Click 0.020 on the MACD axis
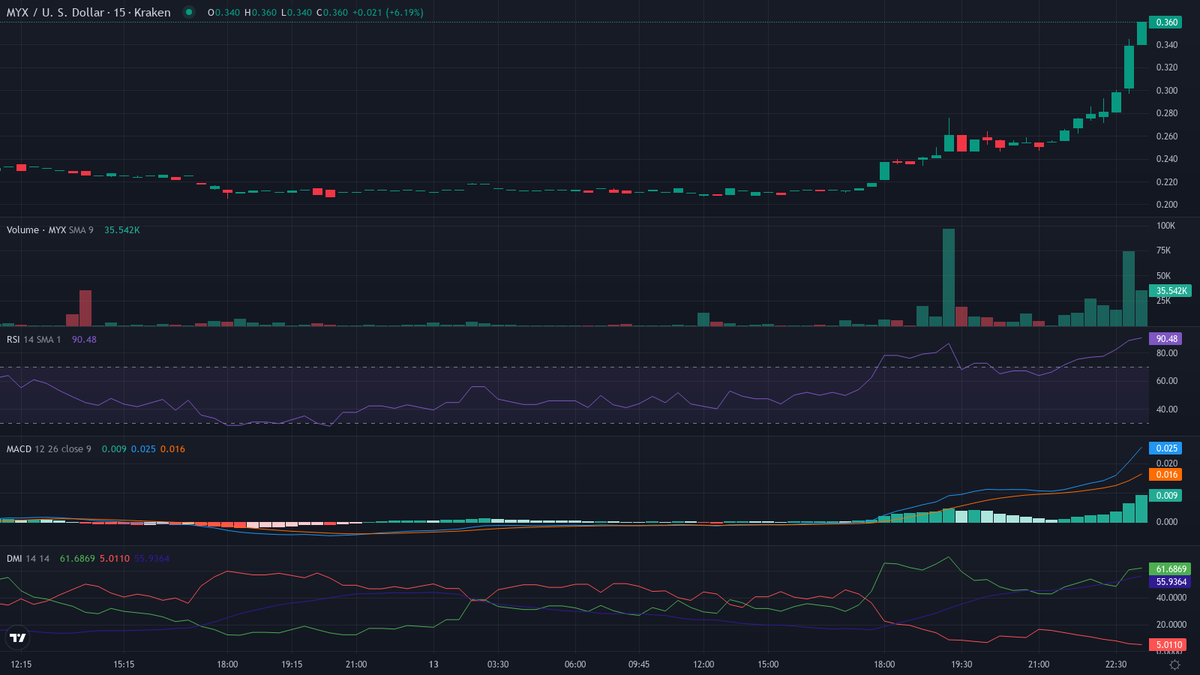Image resolution: width=1200 pixels, height=675 pixels. (x=1166, y=463)
